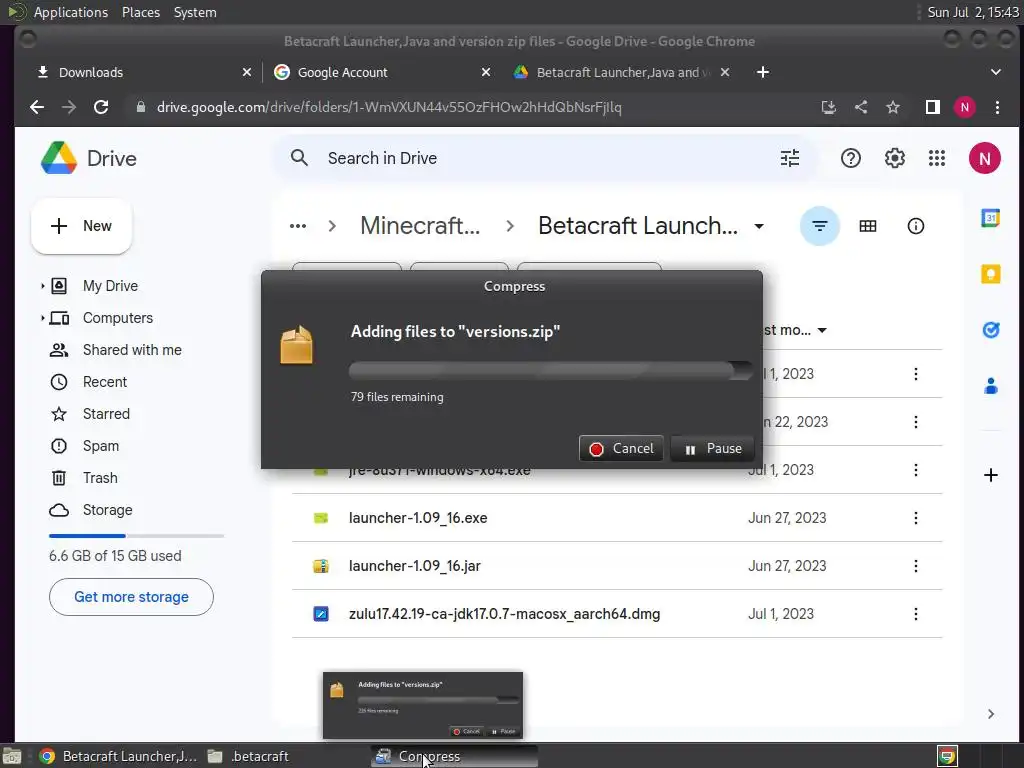Viewport: 1024px width, 768px height.
Task: Open Drive help icon
Action: [x=850, y=158]
